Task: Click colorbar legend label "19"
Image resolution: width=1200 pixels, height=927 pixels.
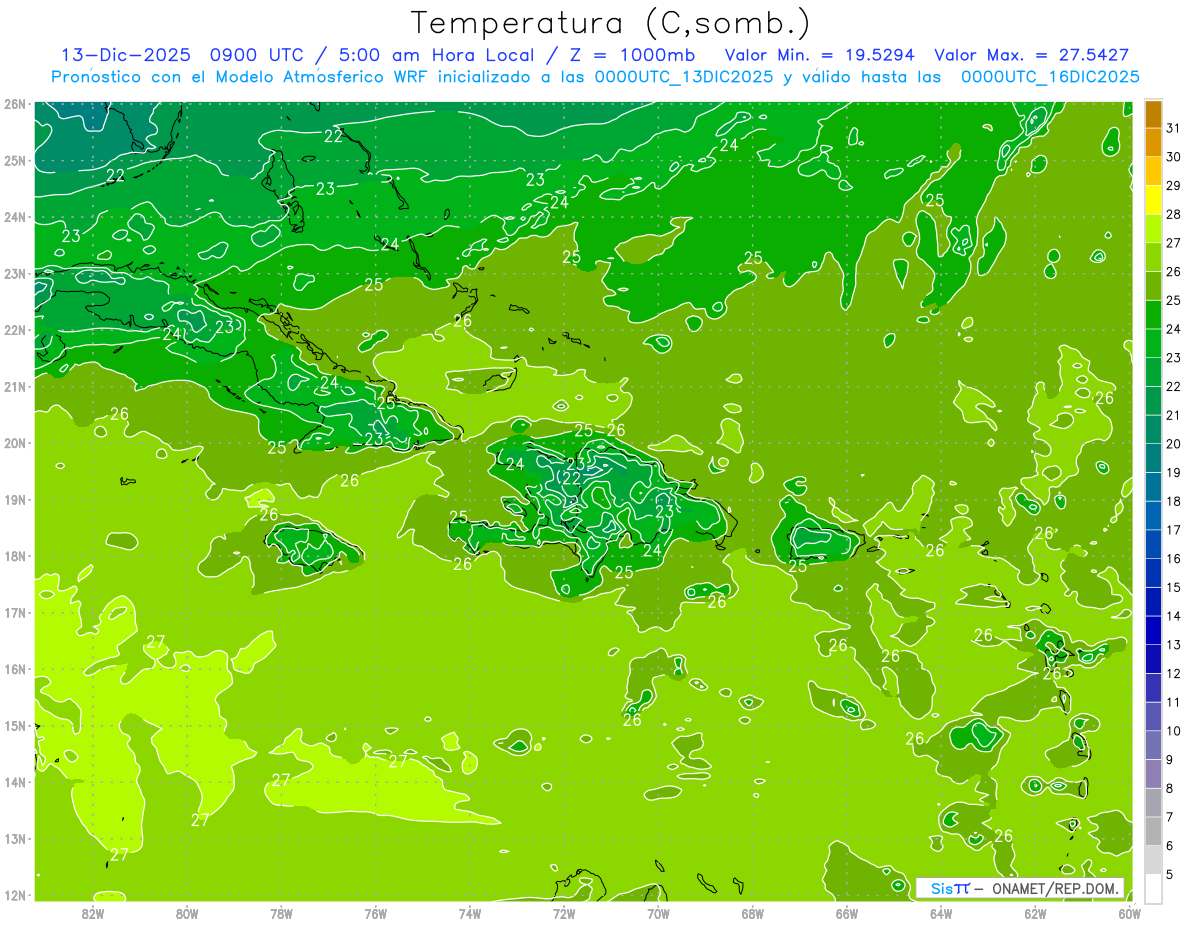Action: (1174, 472)
